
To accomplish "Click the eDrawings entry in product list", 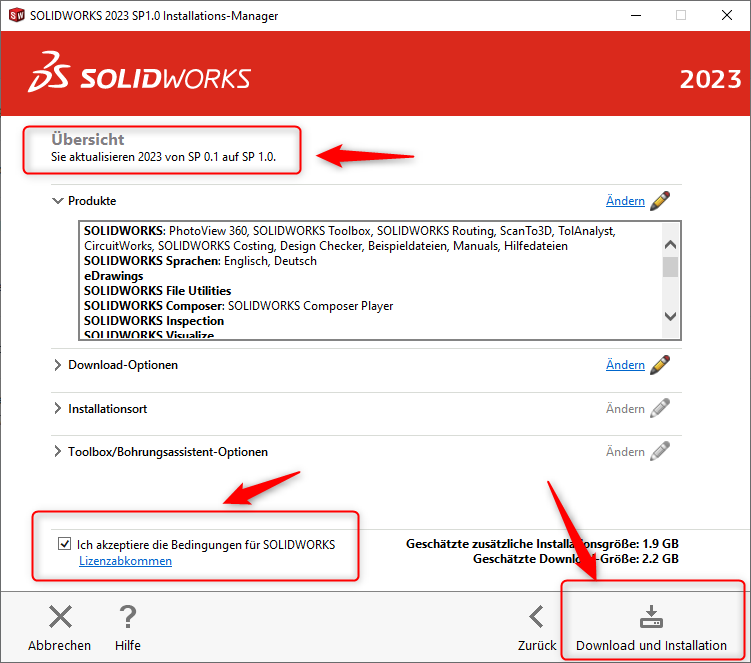I will [114, 276].
